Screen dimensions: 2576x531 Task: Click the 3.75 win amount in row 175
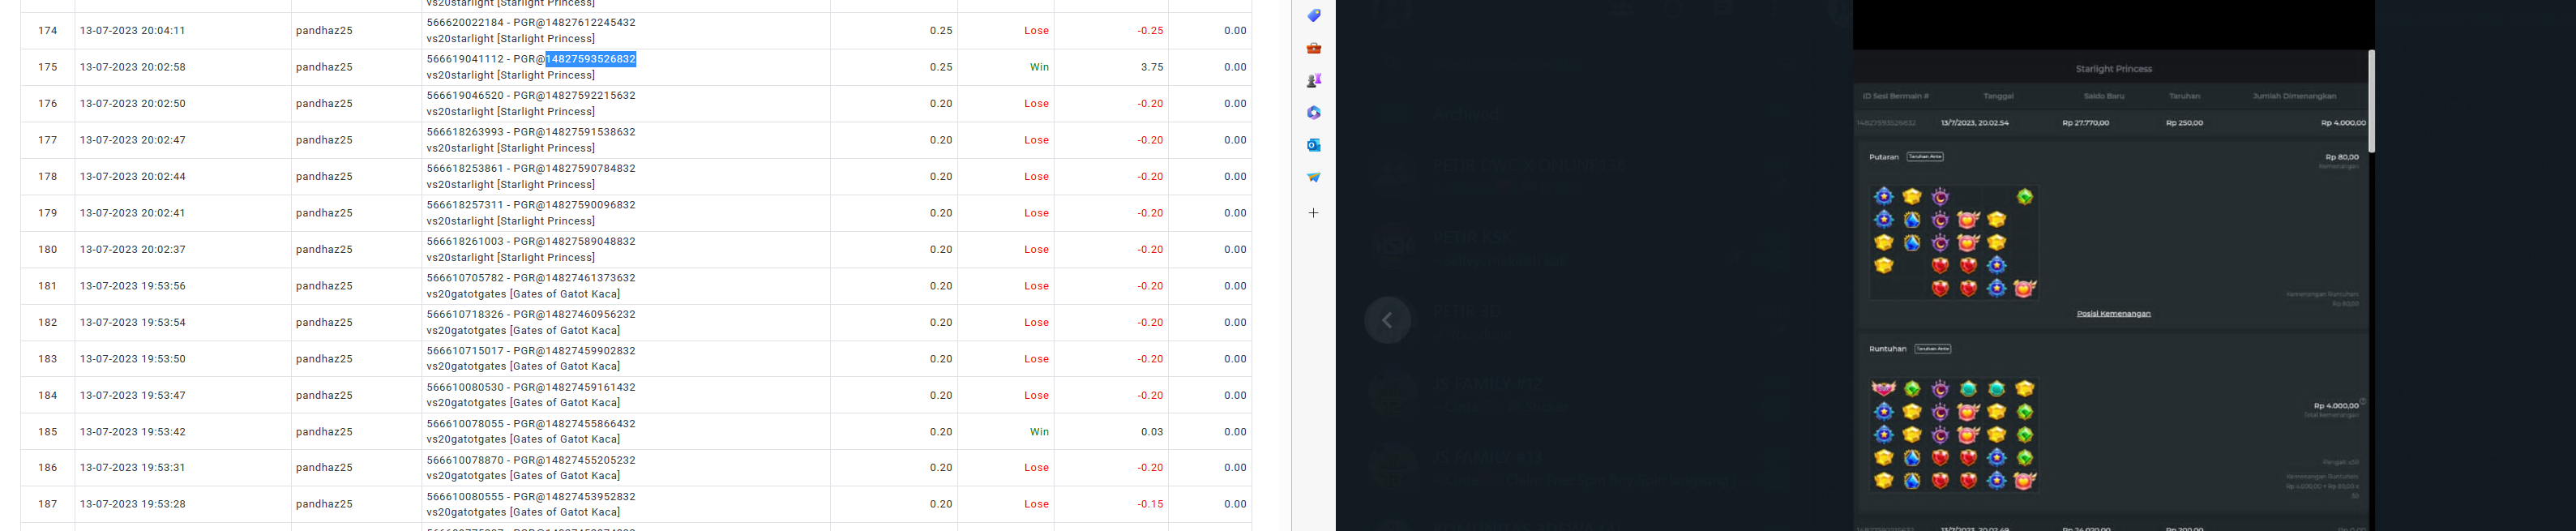[1152, 67]
